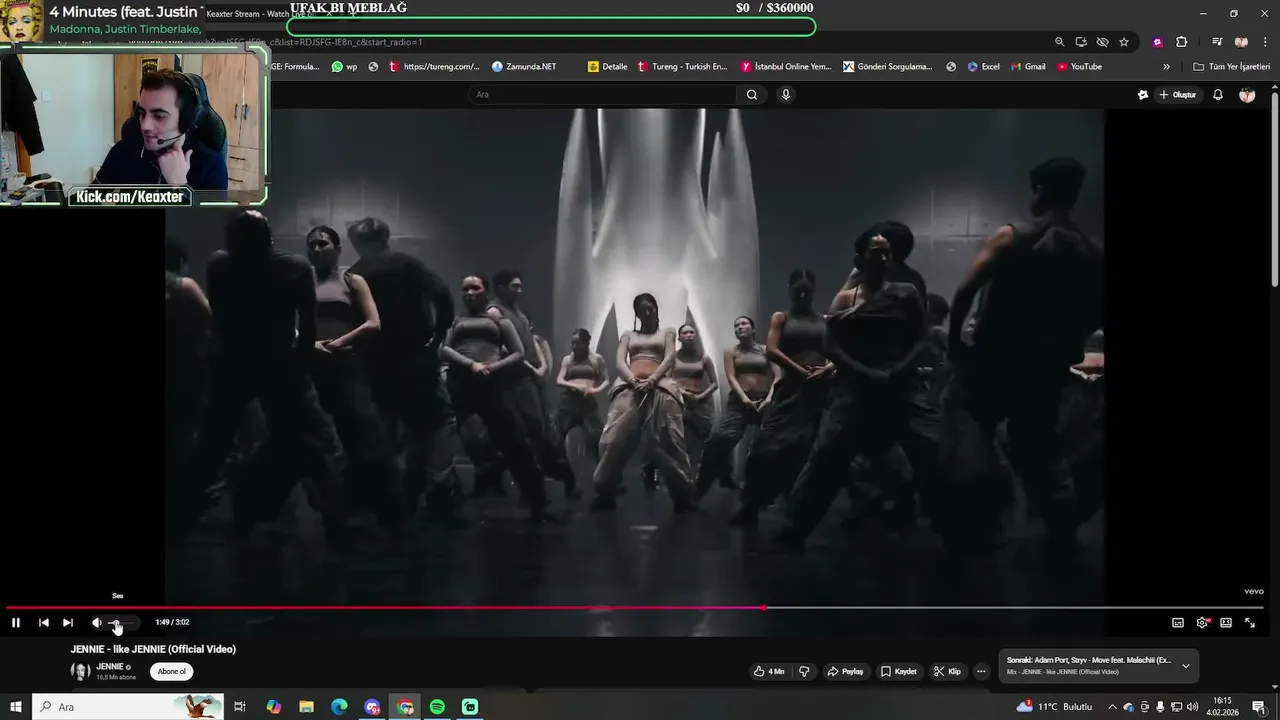Open the three-dot more actions menu
Image resolution: width=1280 pixels, height=720 pixels.
pyautogui.click(x=981, y=671)
